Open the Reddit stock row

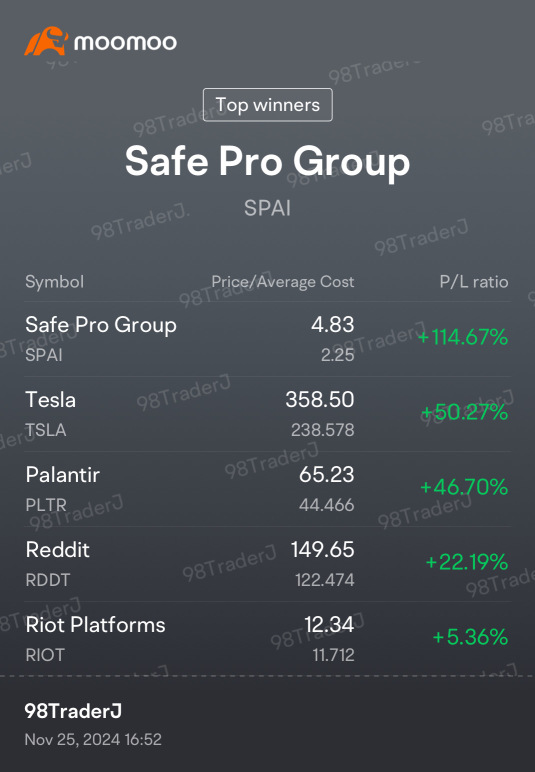click(x=267, y=564)
